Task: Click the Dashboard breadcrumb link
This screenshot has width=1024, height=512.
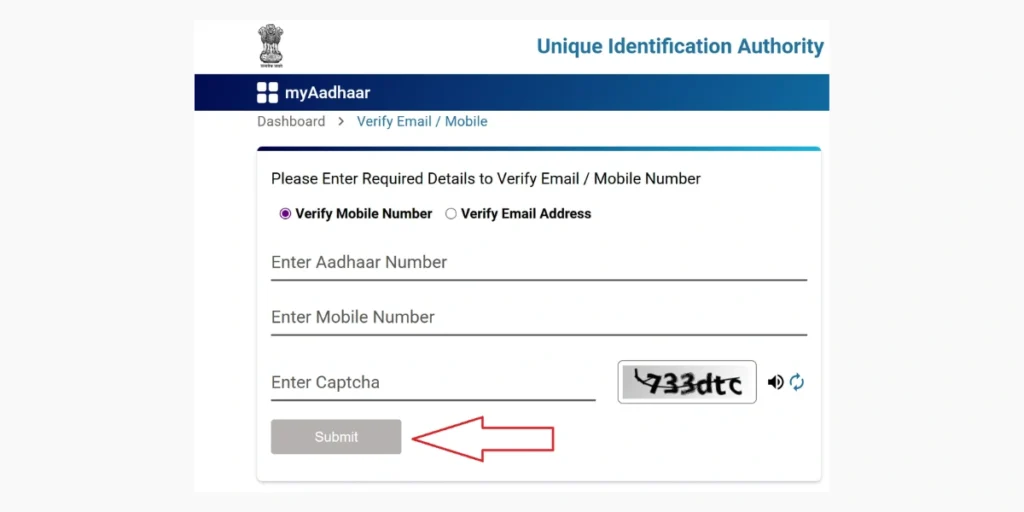Action: (x=291, y=122)
